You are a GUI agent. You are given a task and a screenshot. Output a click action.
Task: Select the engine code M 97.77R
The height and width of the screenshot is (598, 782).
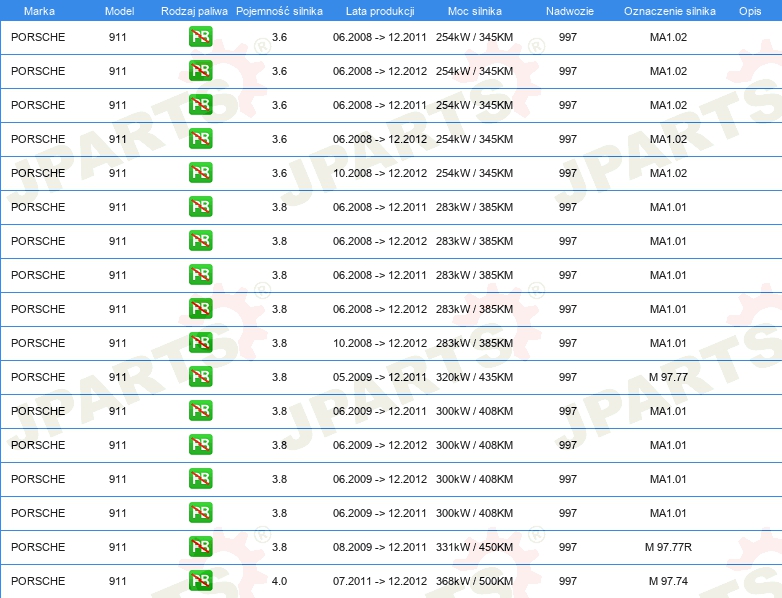[668, 547]
